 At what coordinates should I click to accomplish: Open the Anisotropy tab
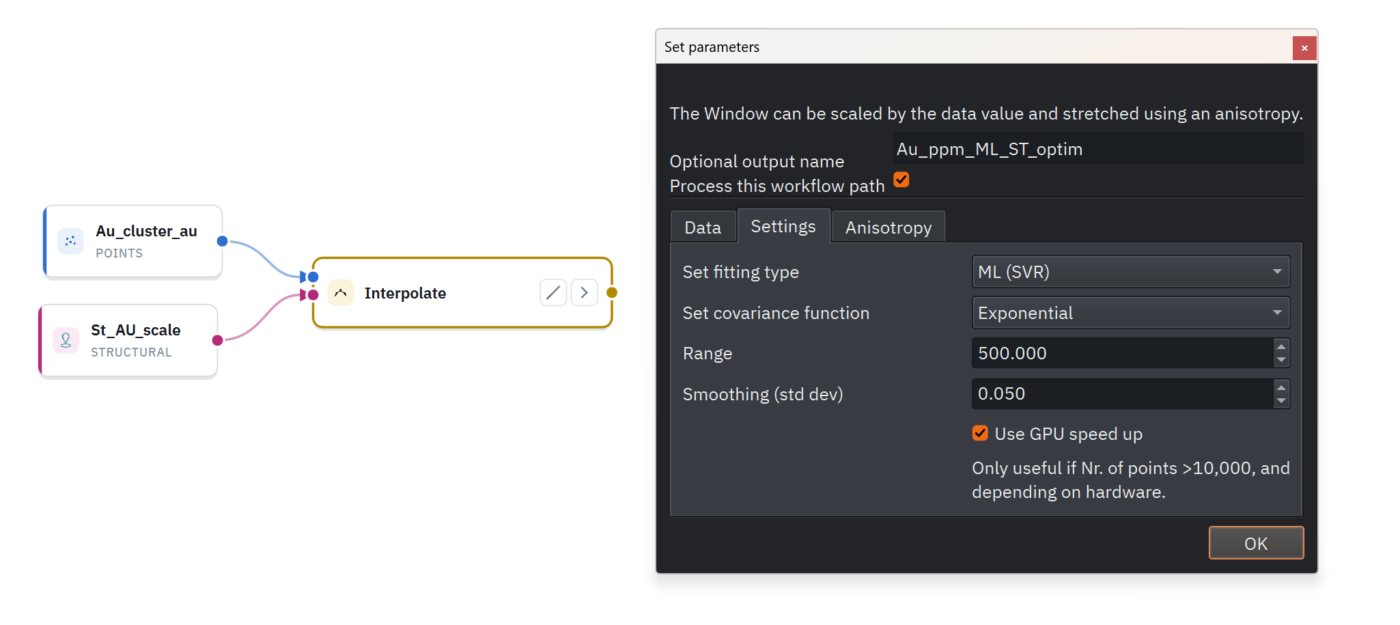click(888, 227)
